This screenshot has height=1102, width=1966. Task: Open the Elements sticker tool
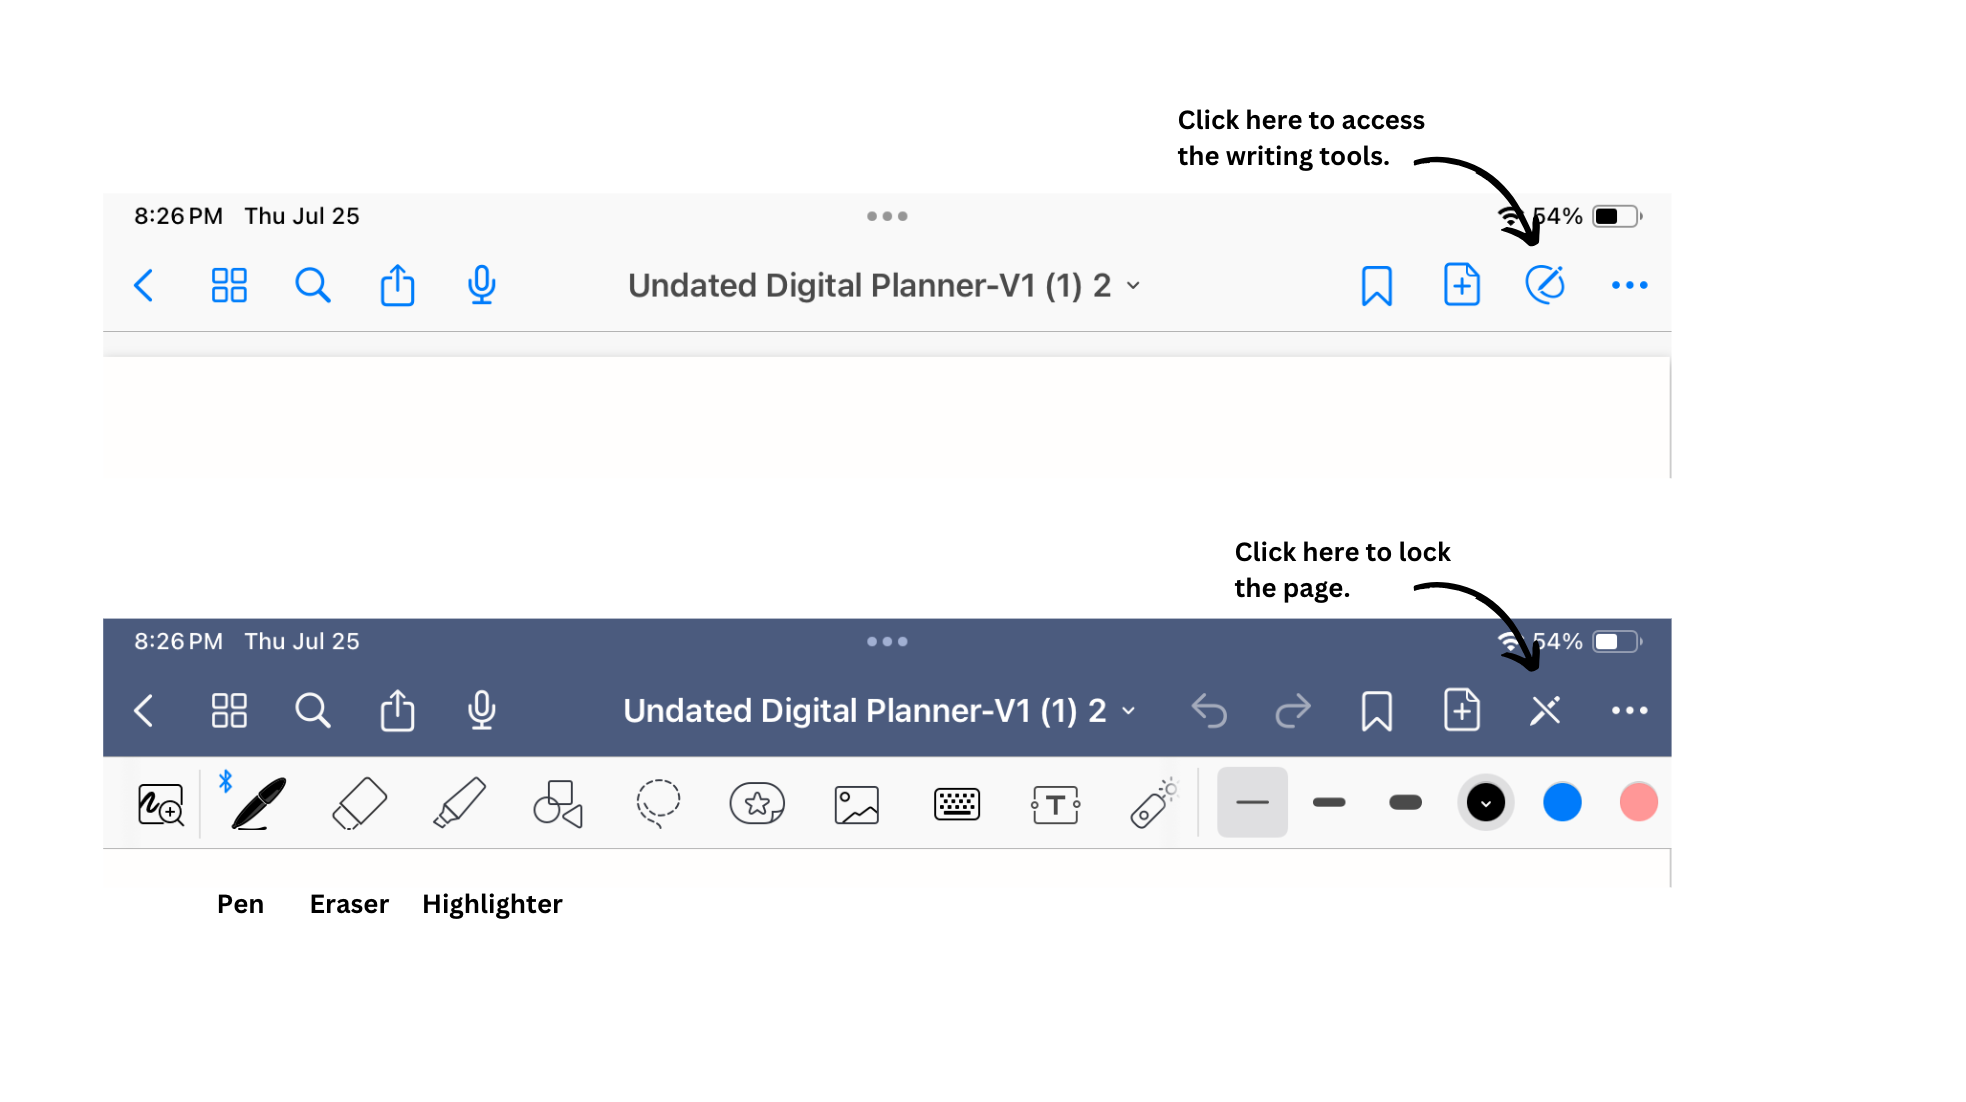pyautogui.click(x=757, y=803)
